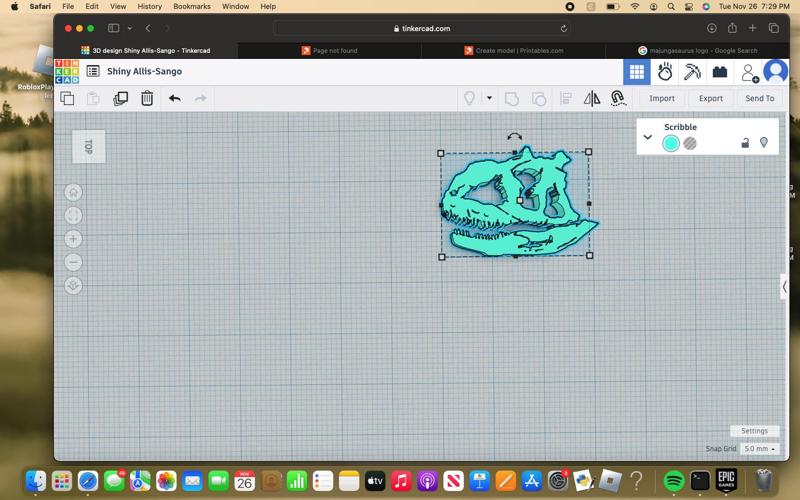Open the Bricks view icon
Screen dimensions: 800x500
click(x=720, y=72)
